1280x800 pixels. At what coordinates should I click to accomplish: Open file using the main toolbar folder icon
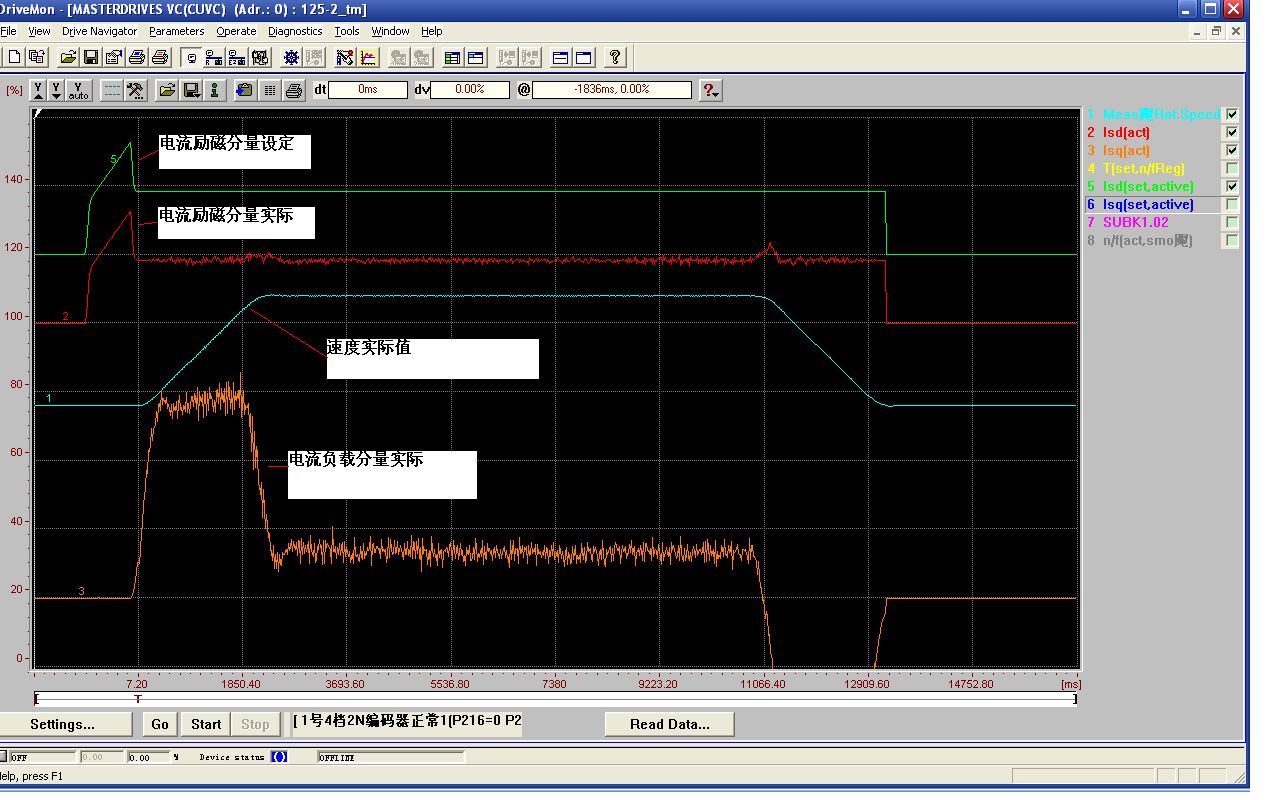(69, 58)
